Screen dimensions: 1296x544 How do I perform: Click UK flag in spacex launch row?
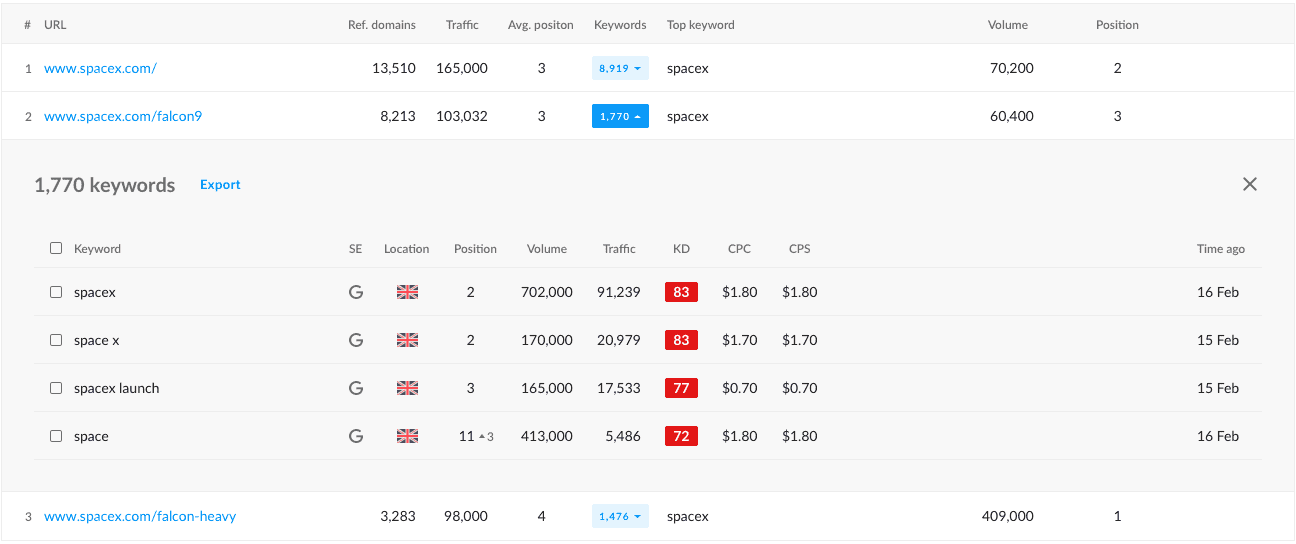[x=407, y=388]
